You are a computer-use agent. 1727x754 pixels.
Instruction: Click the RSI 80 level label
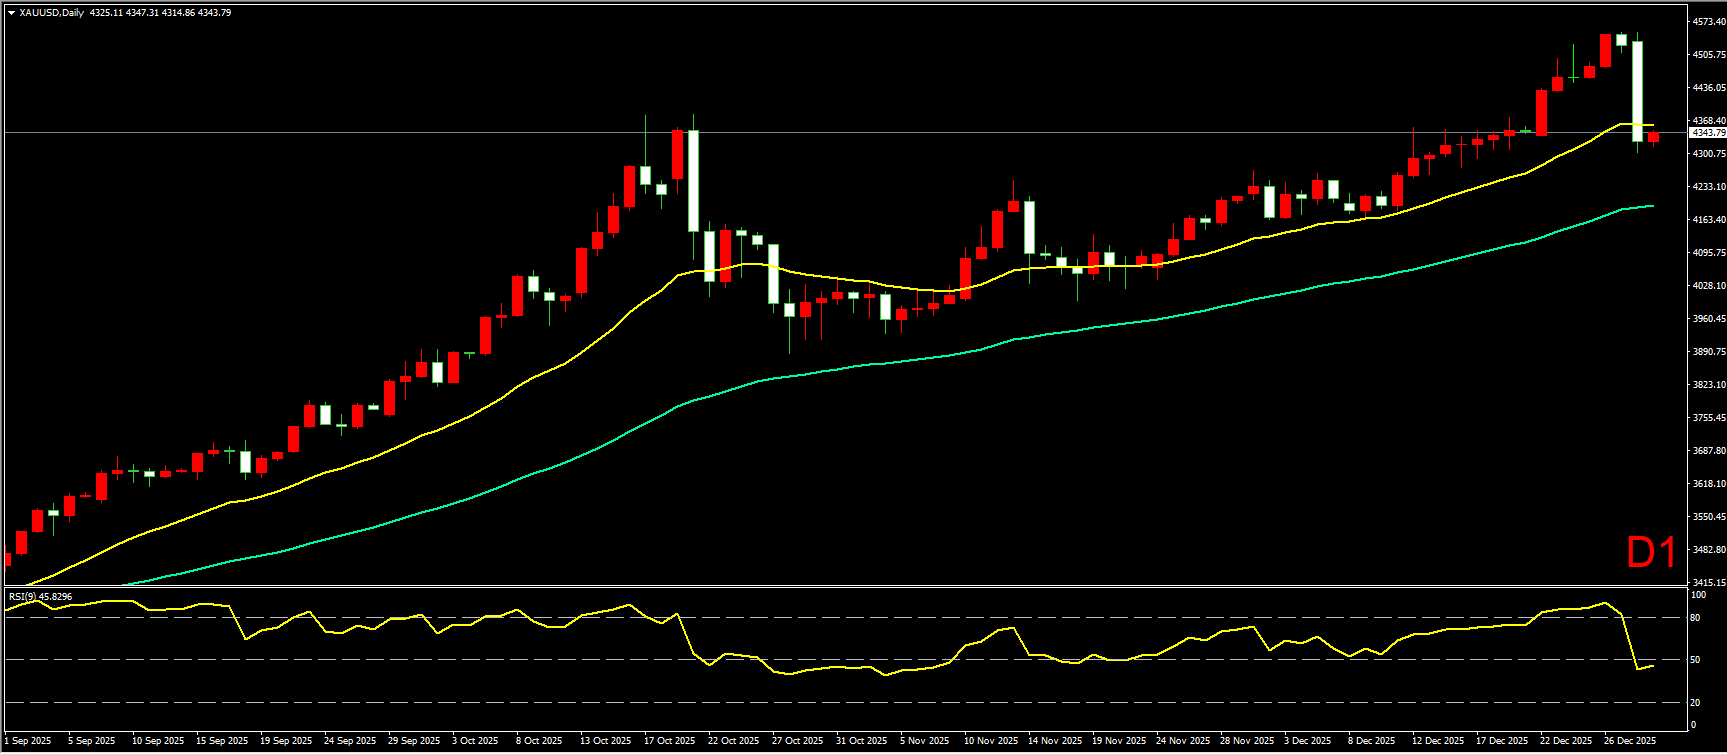pos(1695,618)
